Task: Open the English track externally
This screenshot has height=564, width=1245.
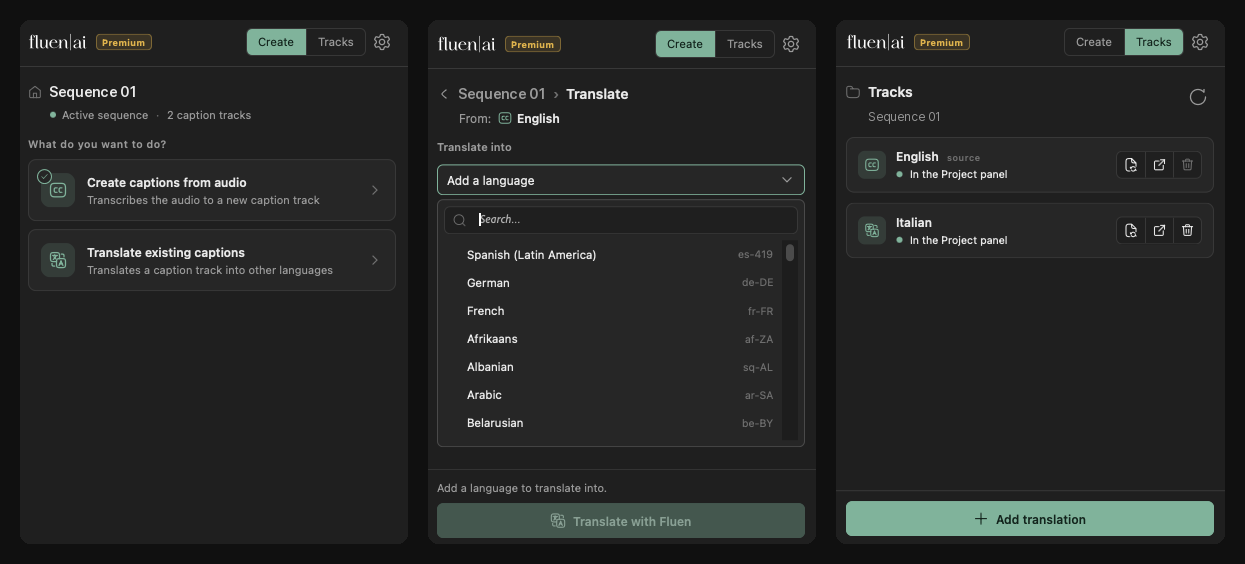Action: [1159, 165]
